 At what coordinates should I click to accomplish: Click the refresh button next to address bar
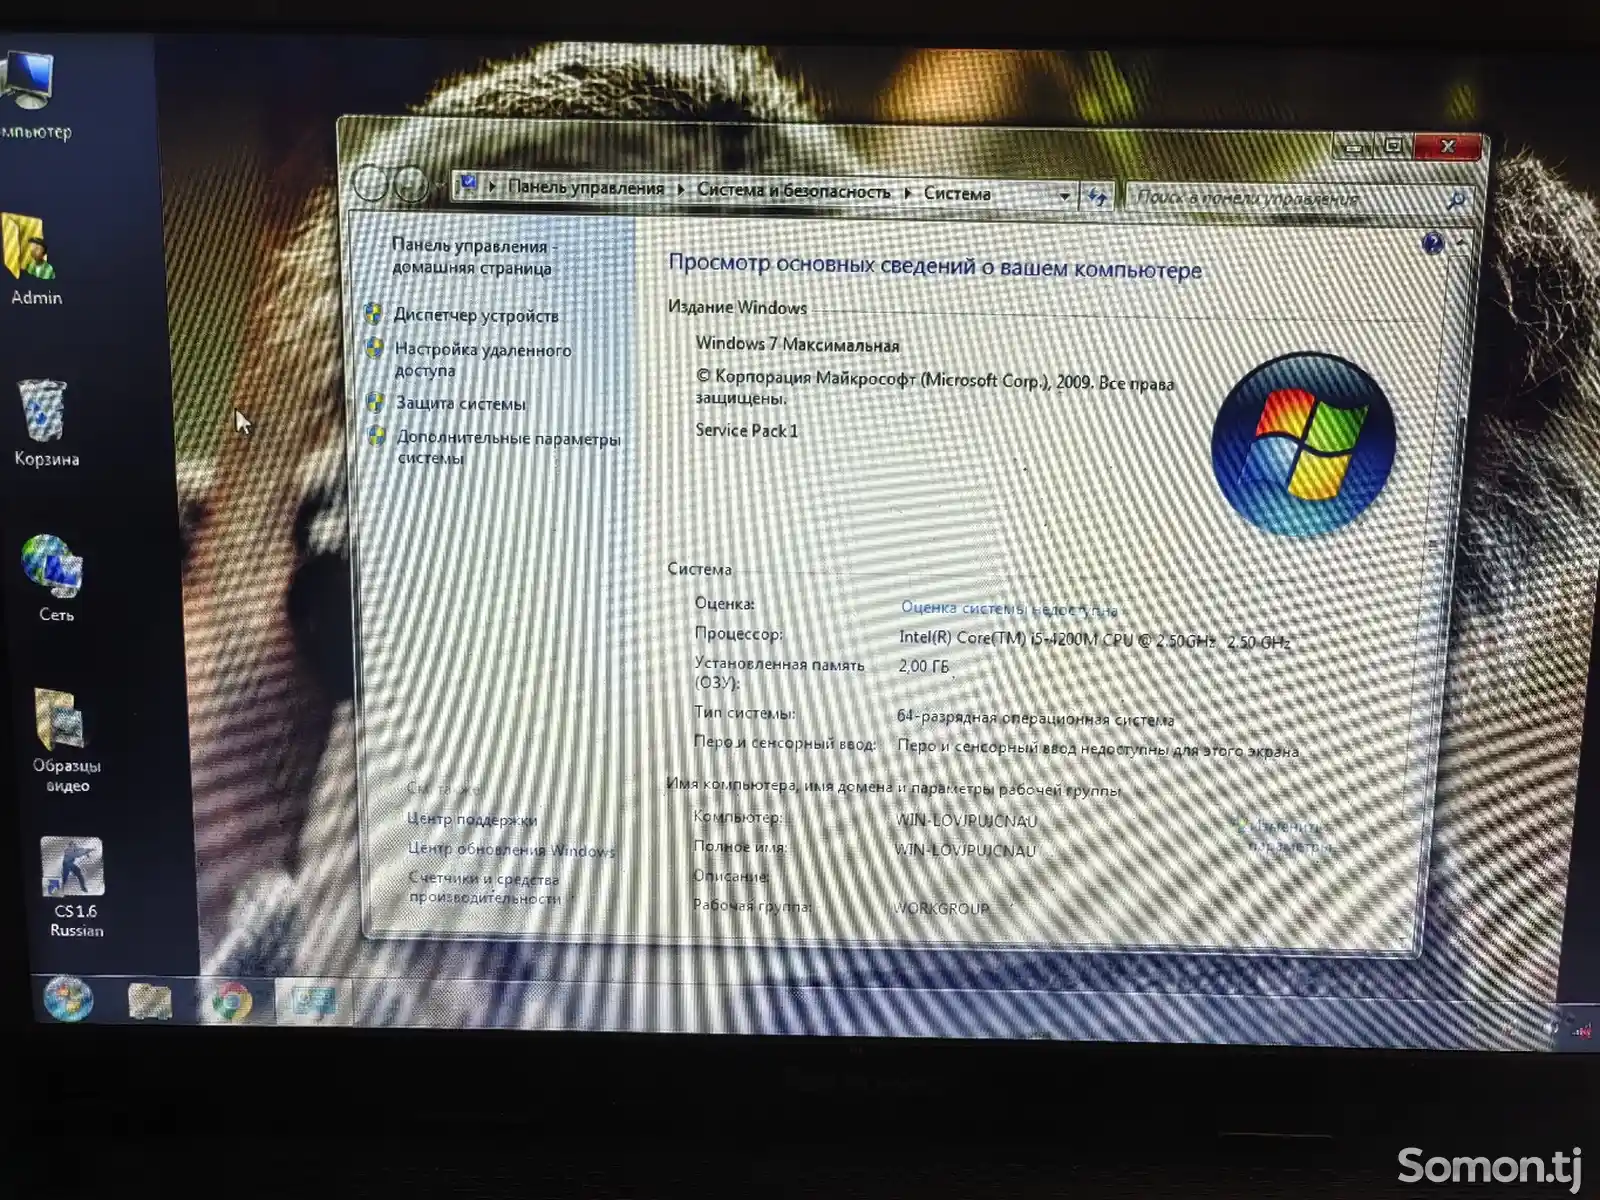point(1098,196)
